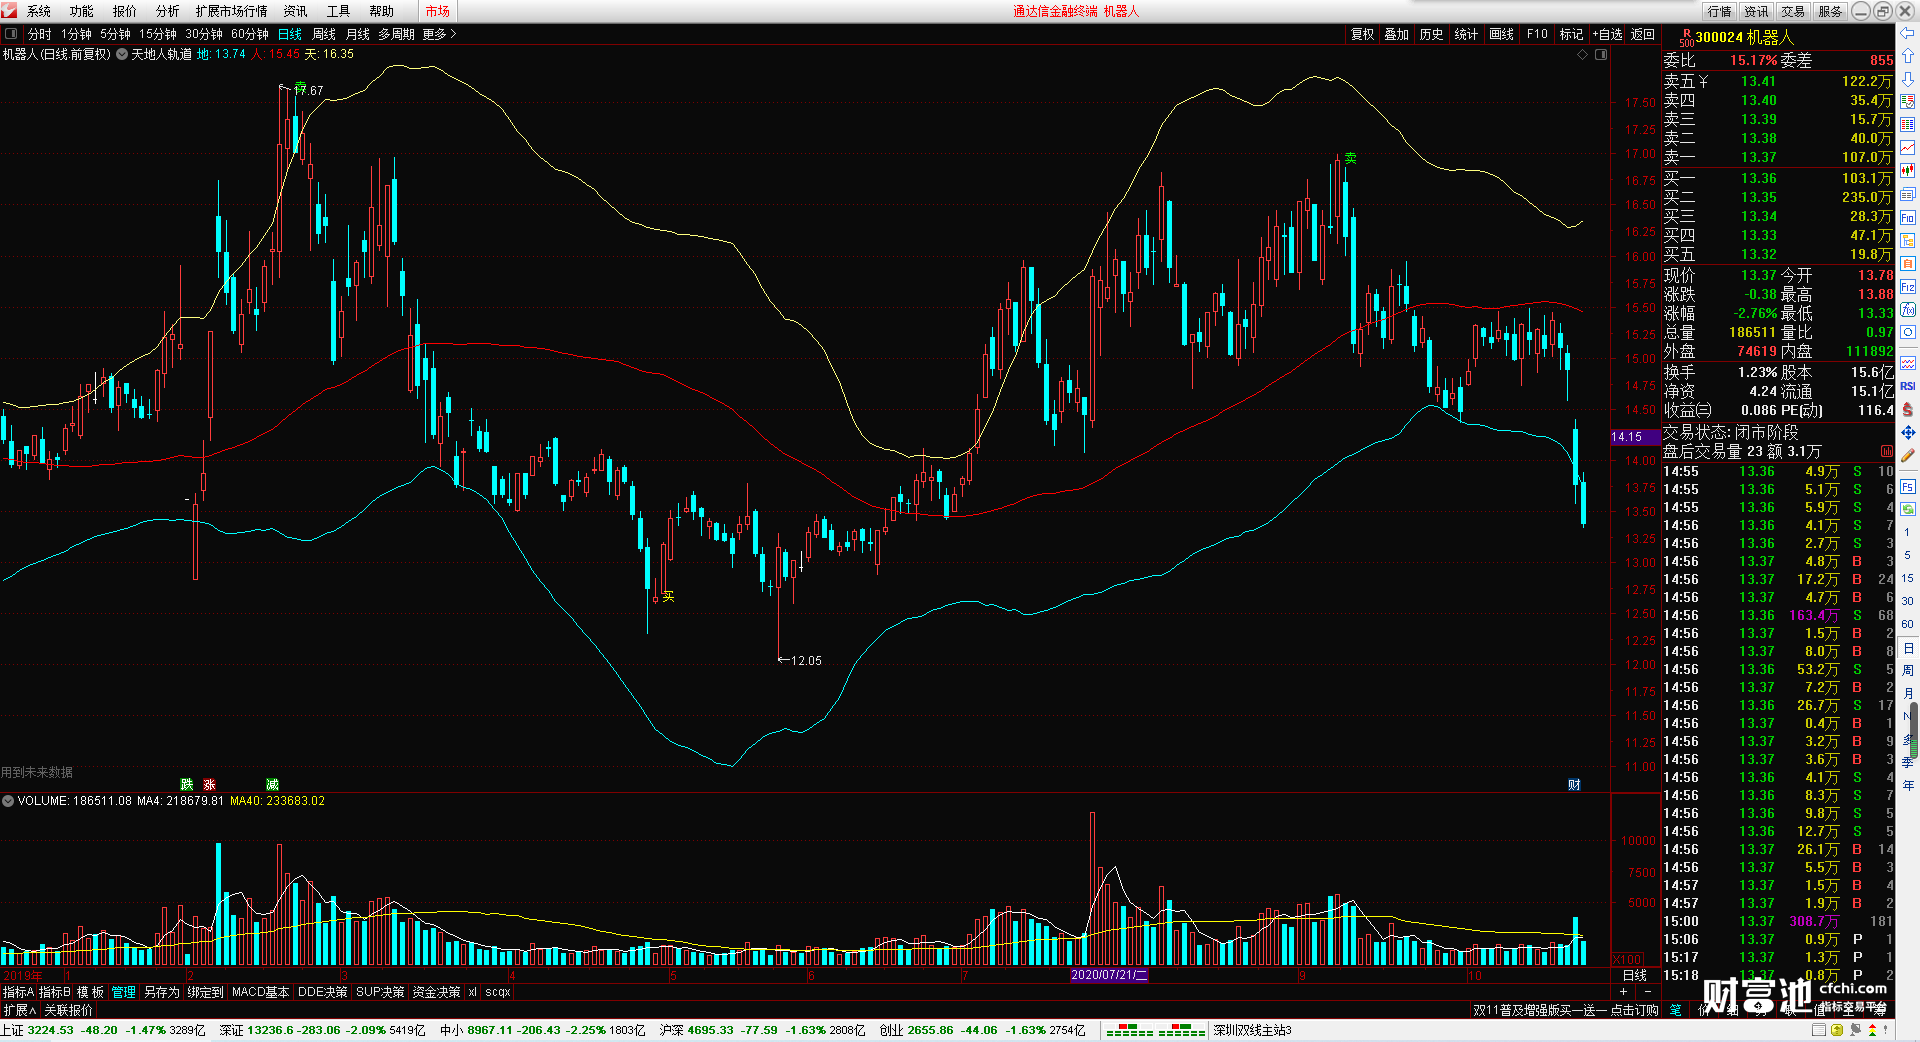
Task: Click the small square icon left of 分时
Action: click(x=11, y=34)
